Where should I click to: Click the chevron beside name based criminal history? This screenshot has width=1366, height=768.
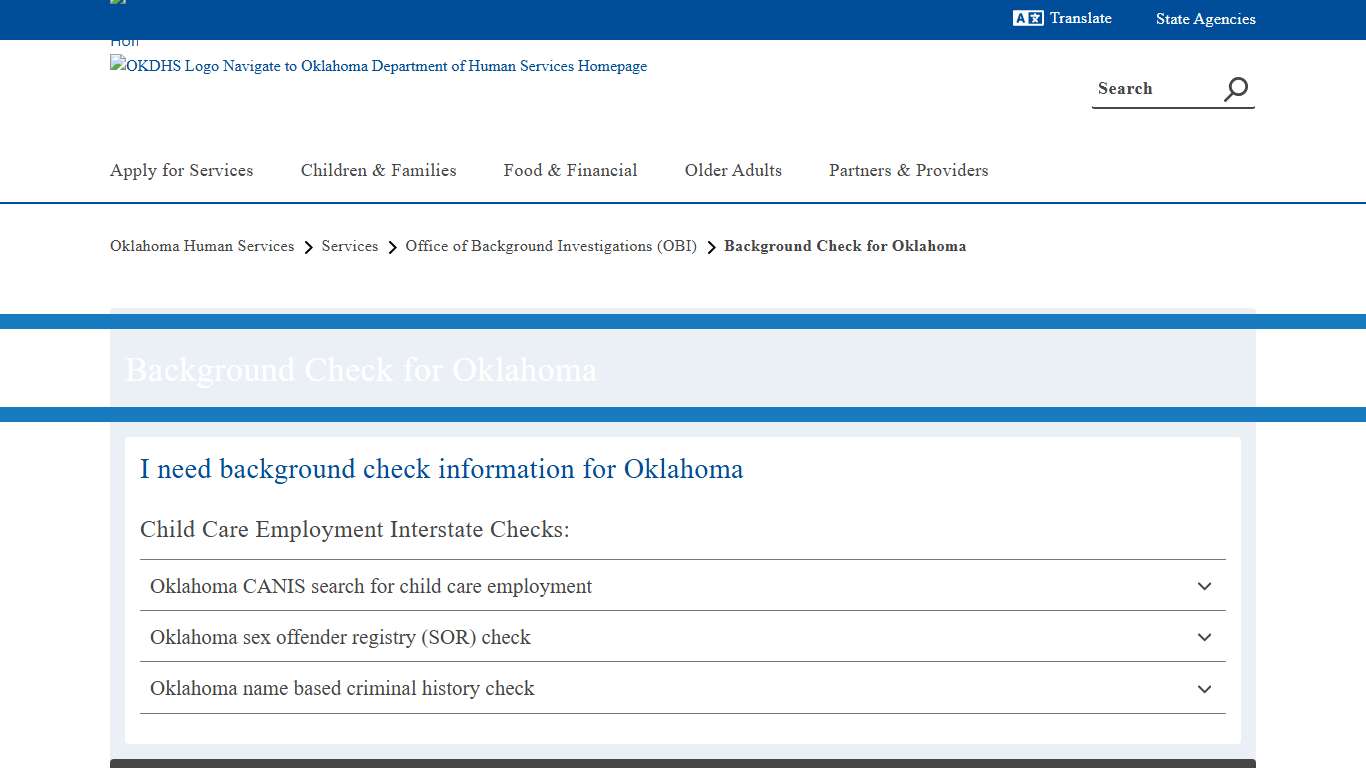point(1204,689)
